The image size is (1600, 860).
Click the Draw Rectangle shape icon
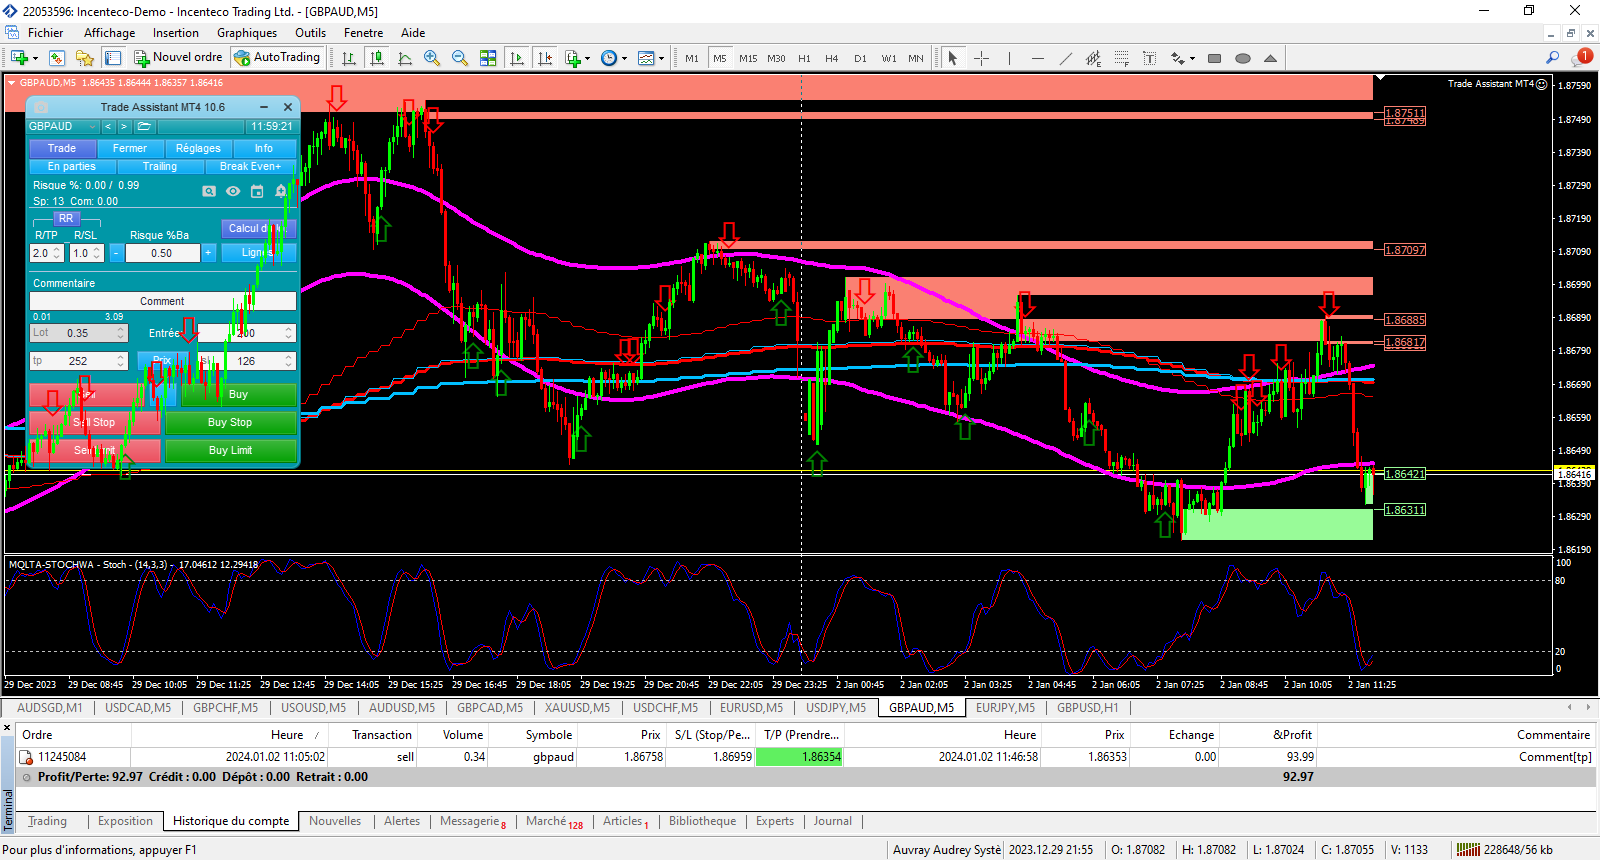point(1214,58)
